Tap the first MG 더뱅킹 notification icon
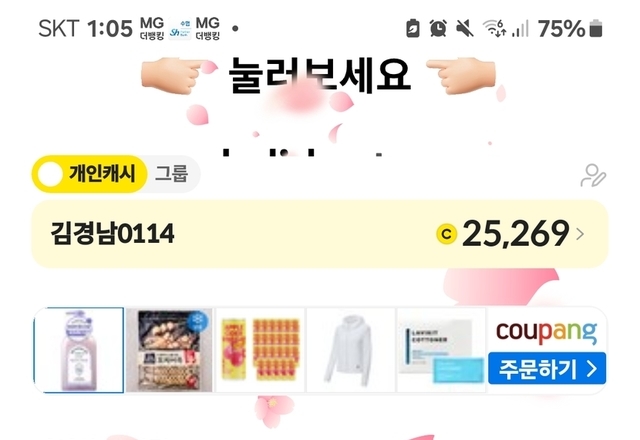 [152, 28]
